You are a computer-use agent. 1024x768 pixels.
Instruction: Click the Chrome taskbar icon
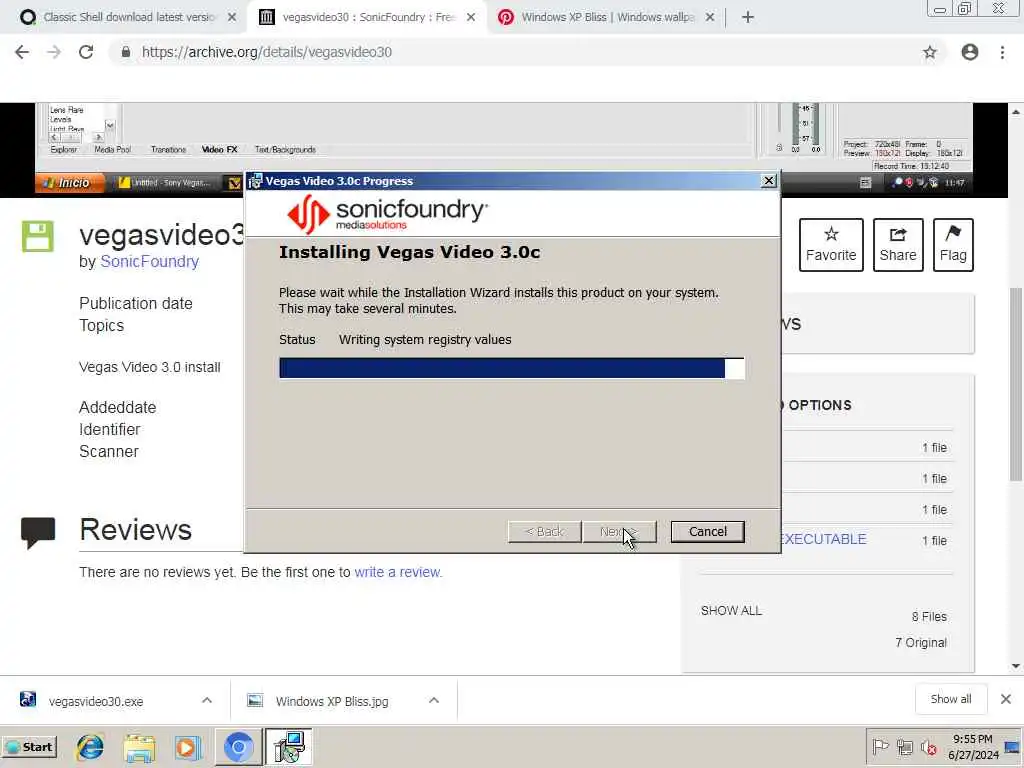238,747
